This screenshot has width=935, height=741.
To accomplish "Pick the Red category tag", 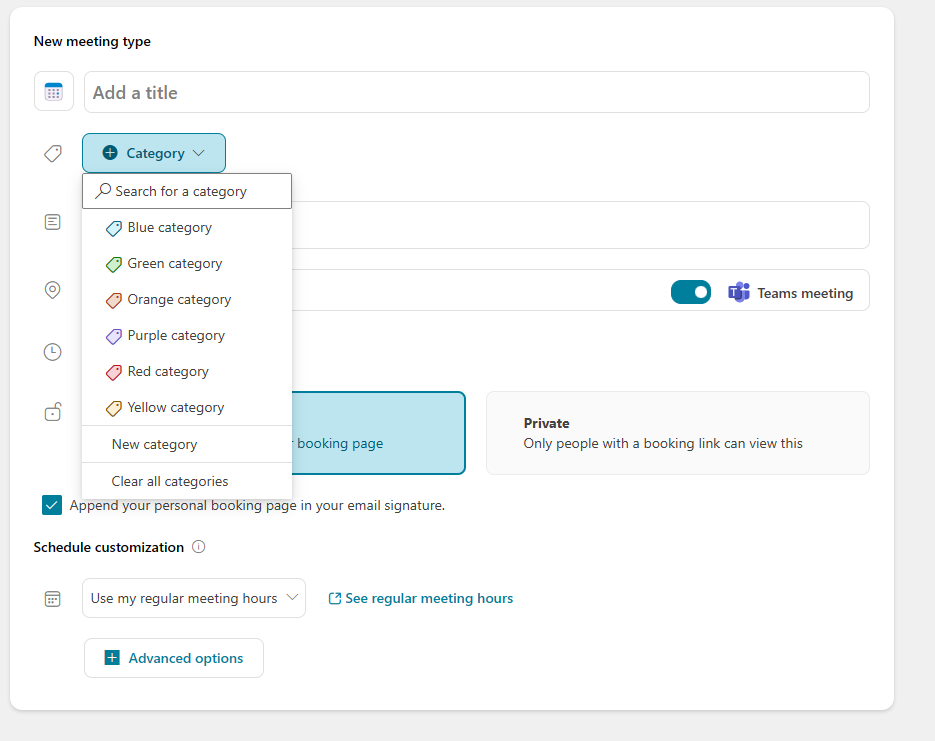I will pos(168,372).
